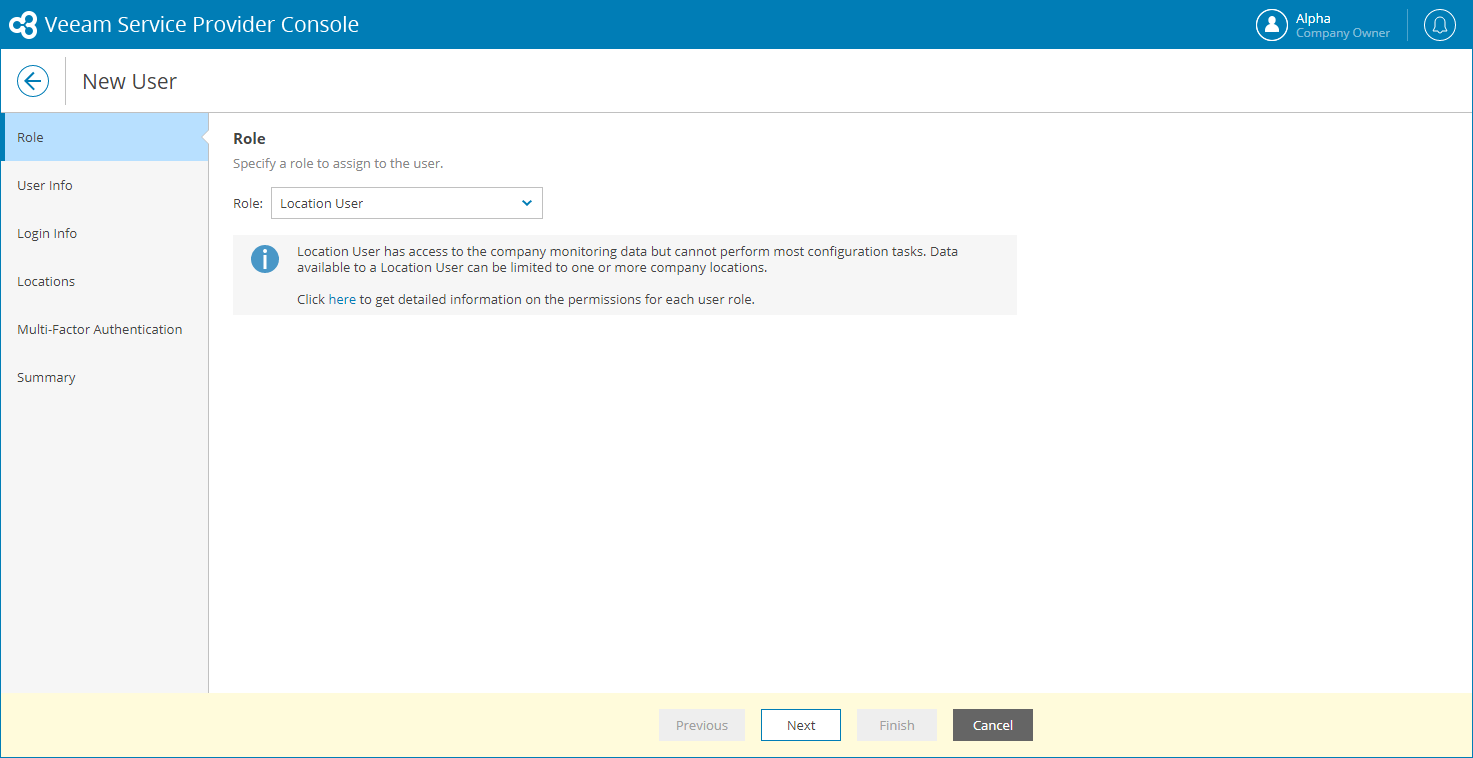The image size is (1473, 758).
Task: Go back with the circled arrow
Action: pos(33,81)
